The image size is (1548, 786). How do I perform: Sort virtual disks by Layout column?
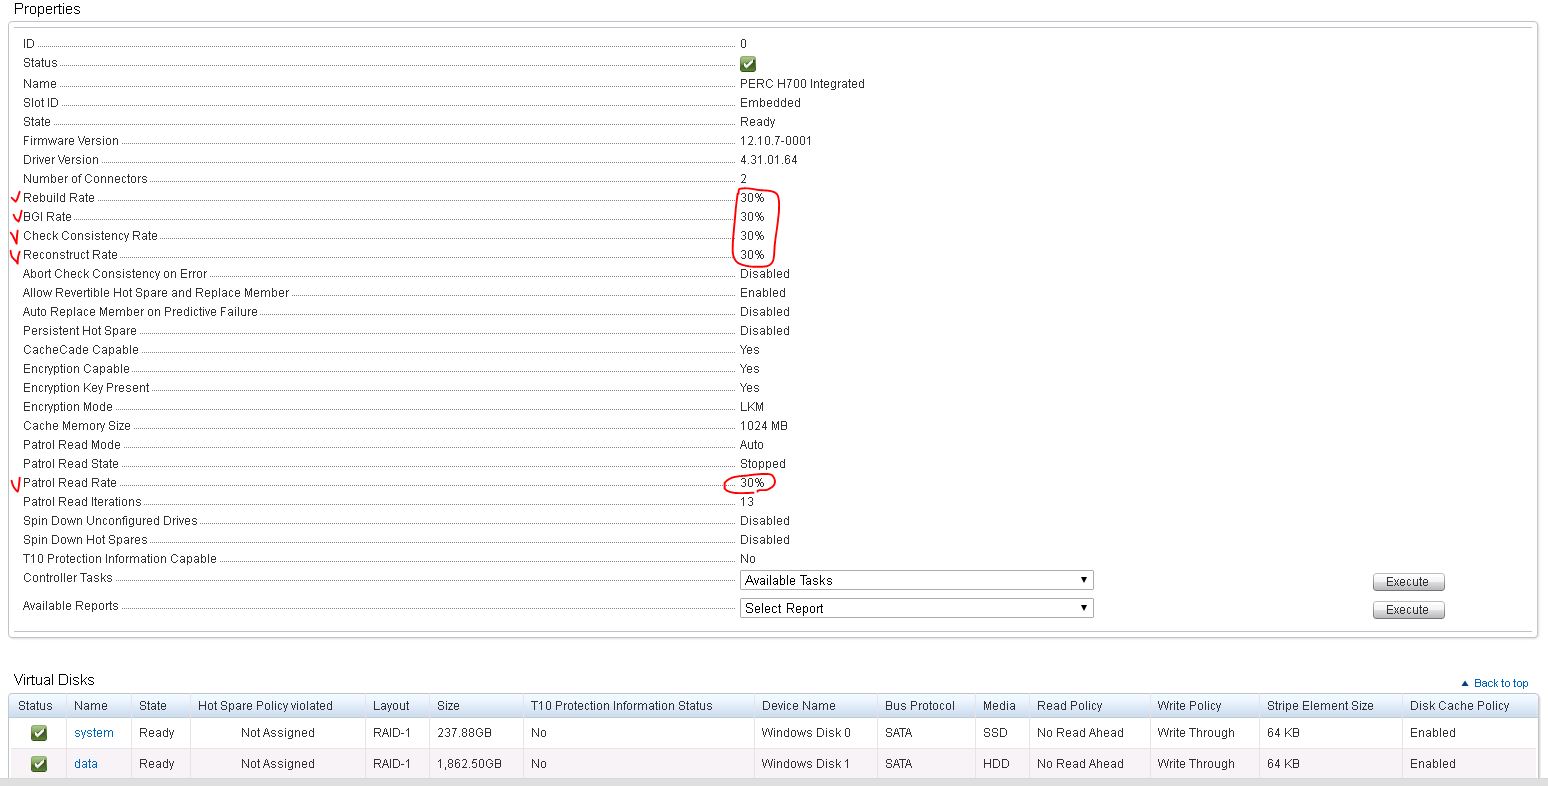point(391,706)
